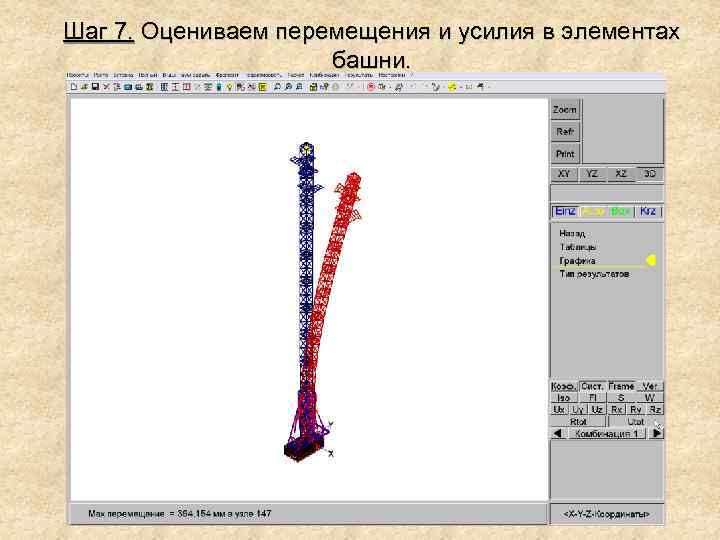
Task: Switch to the 3D view
Action: click(x=649, y=174)
